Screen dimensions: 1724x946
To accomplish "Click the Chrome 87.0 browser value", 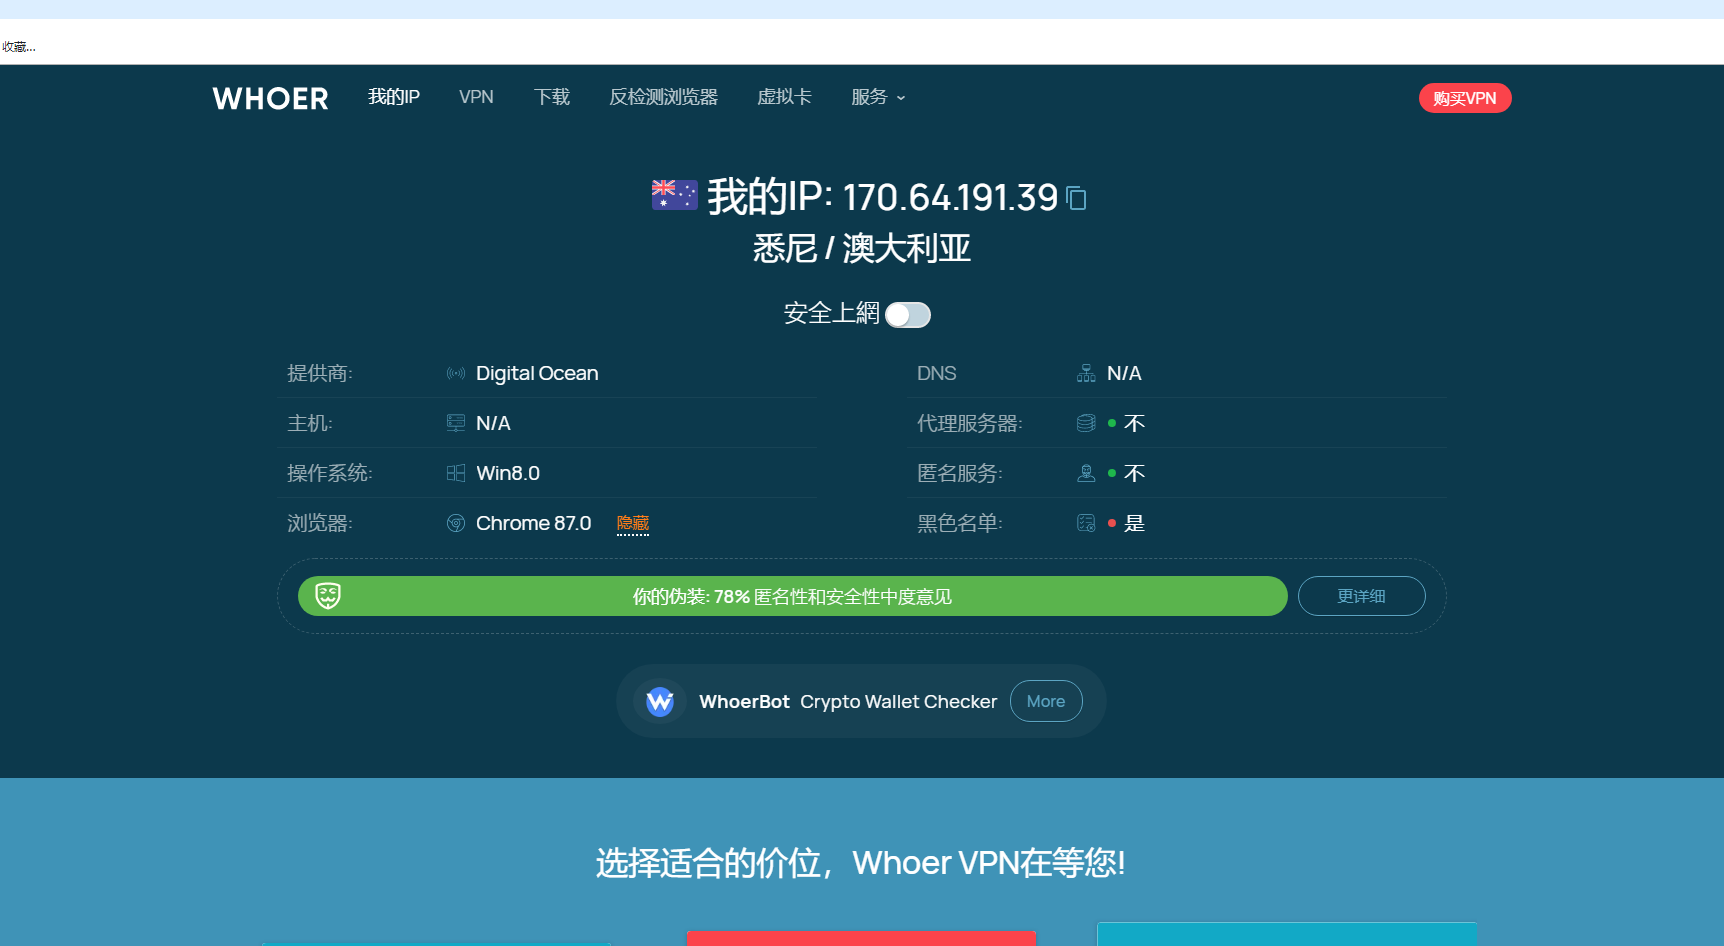I will click(x=534, y=523).
